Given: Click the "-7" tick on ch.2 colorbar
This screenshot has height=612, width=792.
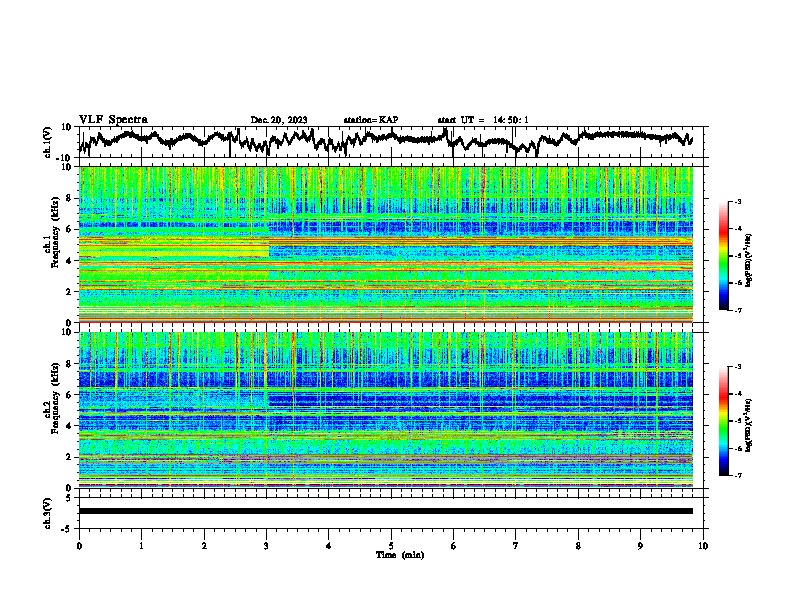Looking at the screenshot, I should pos(737,476).
